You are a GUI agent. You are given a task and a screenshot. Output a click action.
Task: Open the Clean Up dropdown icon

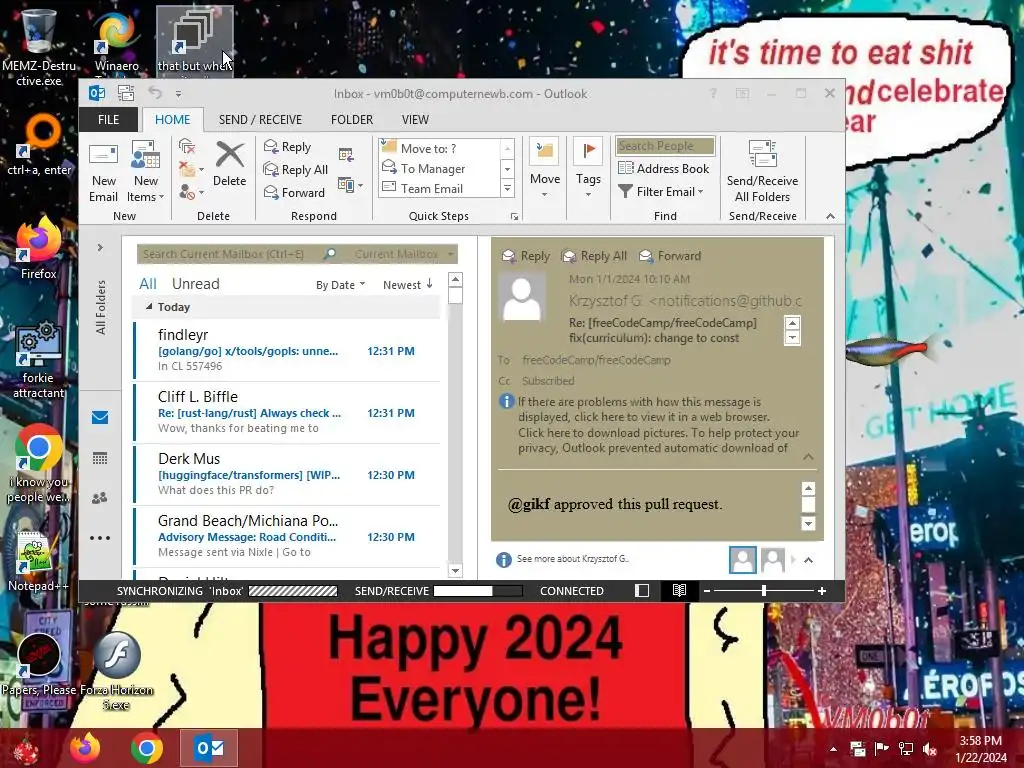(191, 170)
